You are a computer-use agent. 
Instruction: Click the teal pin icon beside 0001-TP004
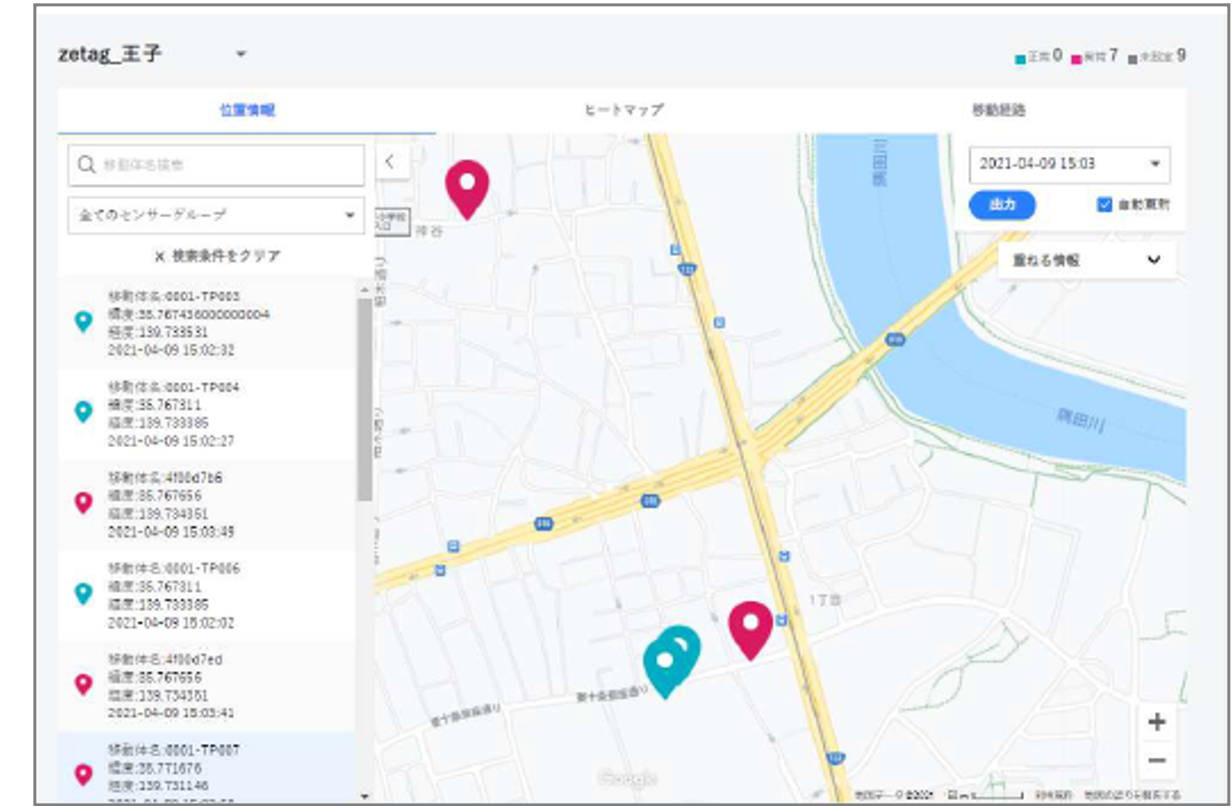85,409
